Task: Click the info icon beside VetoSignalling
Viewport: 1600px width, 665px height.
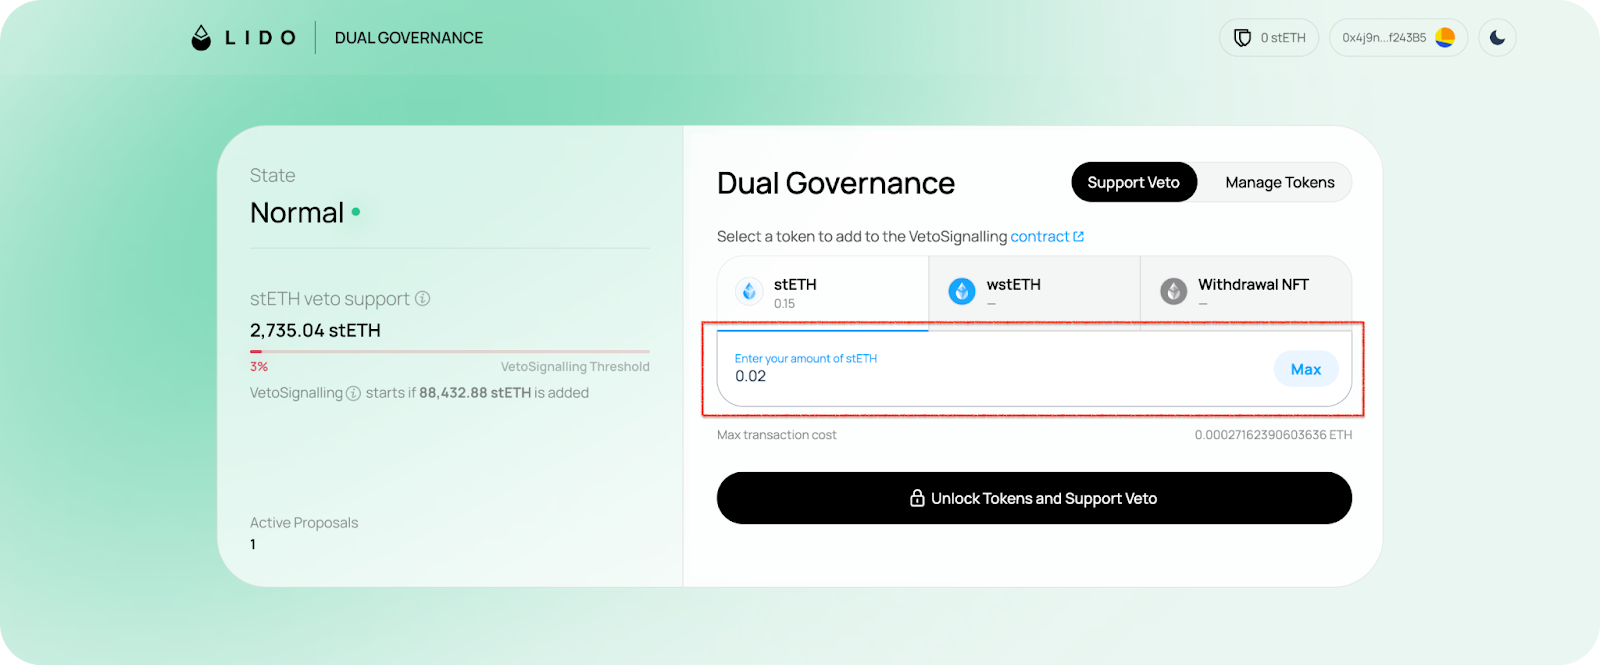Action: [x=353, y=394]
